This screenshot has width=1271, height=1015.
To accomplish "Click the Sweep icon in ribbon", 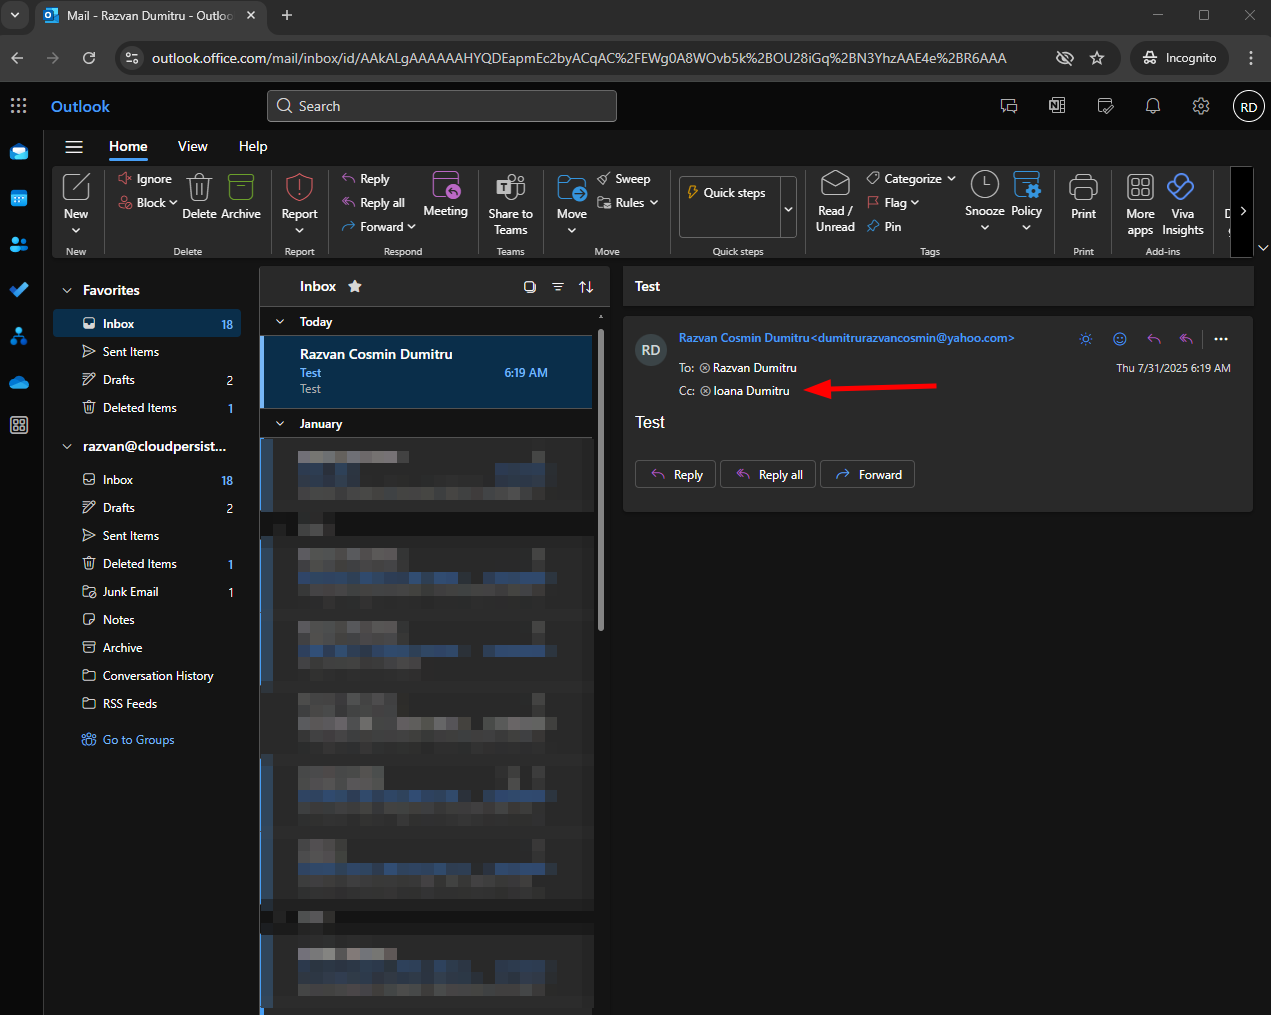I will click(604, 179).
